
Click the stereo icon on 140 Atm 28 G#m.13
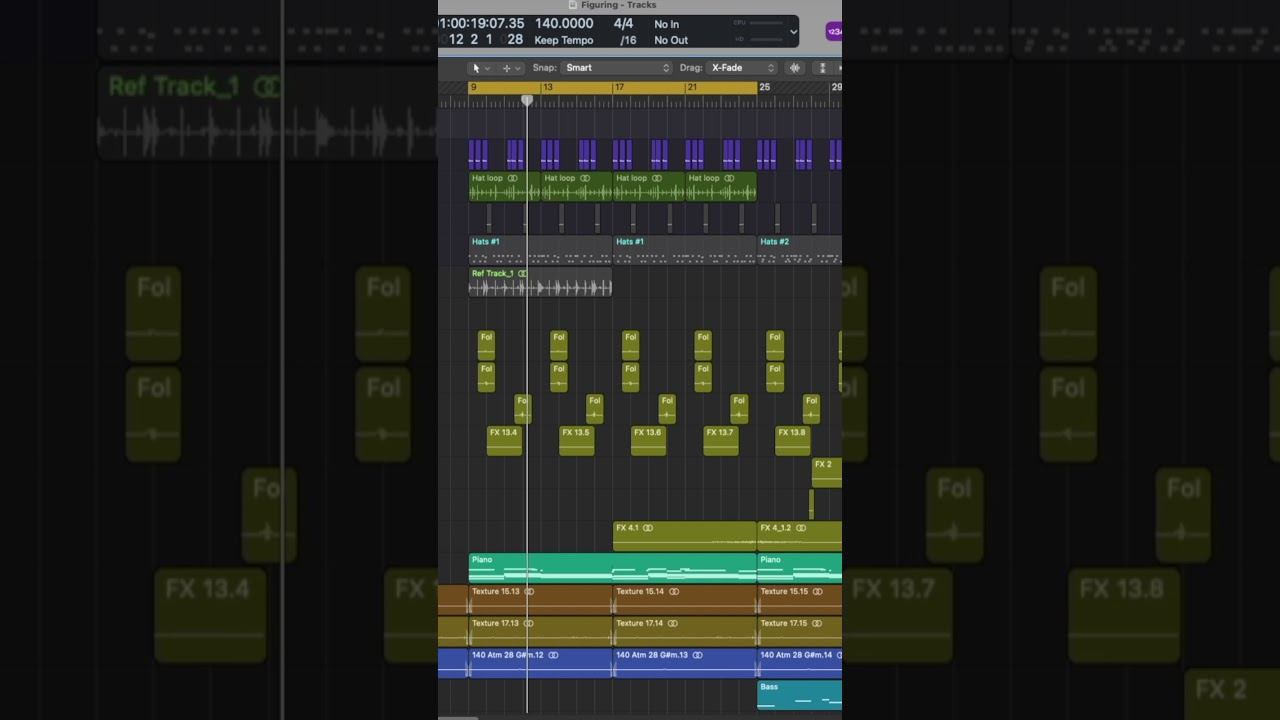tap(697, 656)
